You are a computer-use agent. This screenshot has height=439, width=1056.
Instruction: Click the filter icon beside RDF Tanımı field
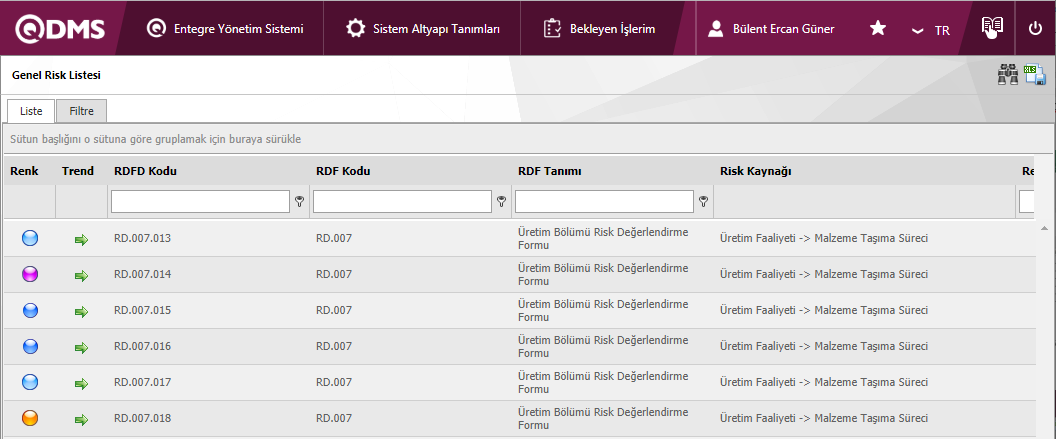point(703,202)
